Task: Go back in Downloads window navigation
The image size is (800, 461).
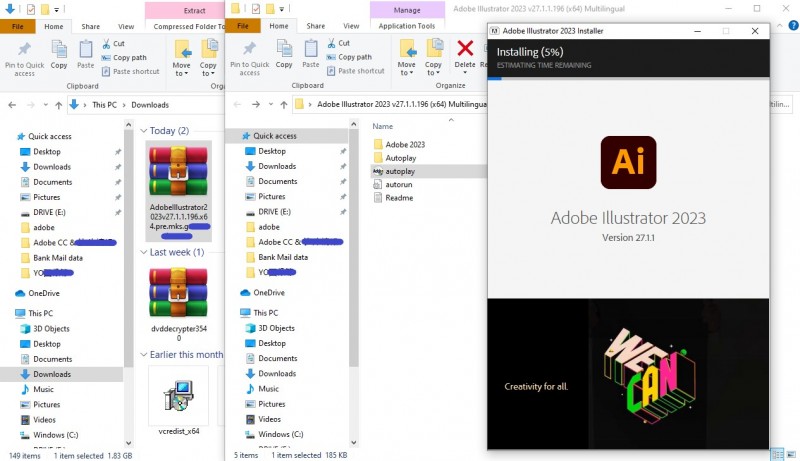Action: pos(12,105)
